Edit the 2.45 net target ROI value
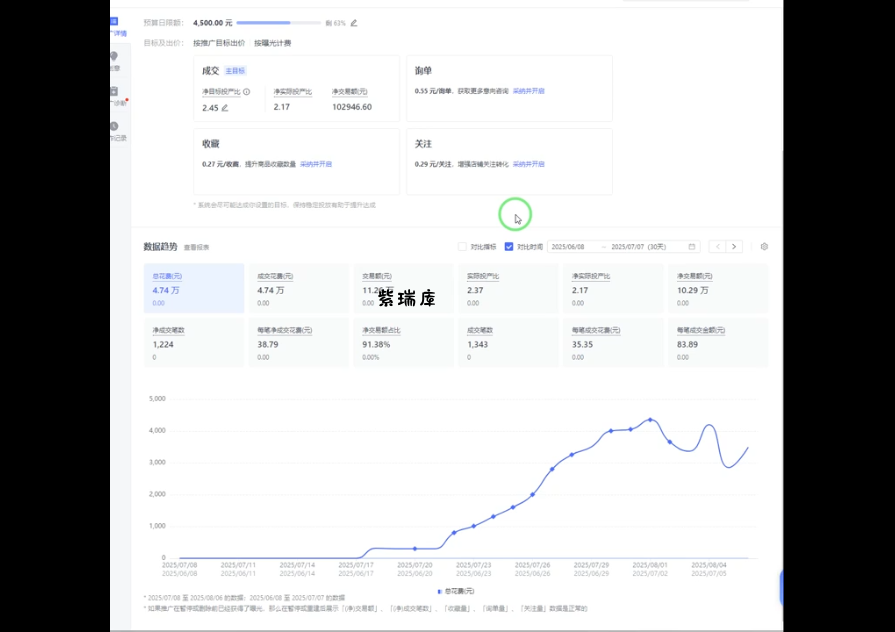This screenshot has width=895, height=632. pos(225,108)
